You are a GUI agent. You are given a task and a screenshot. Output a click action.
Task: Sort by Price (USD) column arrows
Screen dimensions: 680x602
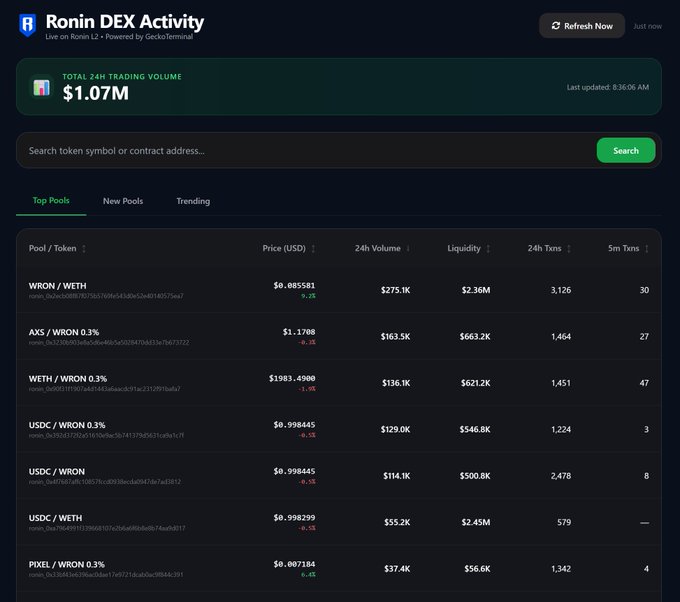(x=313, y=249)
